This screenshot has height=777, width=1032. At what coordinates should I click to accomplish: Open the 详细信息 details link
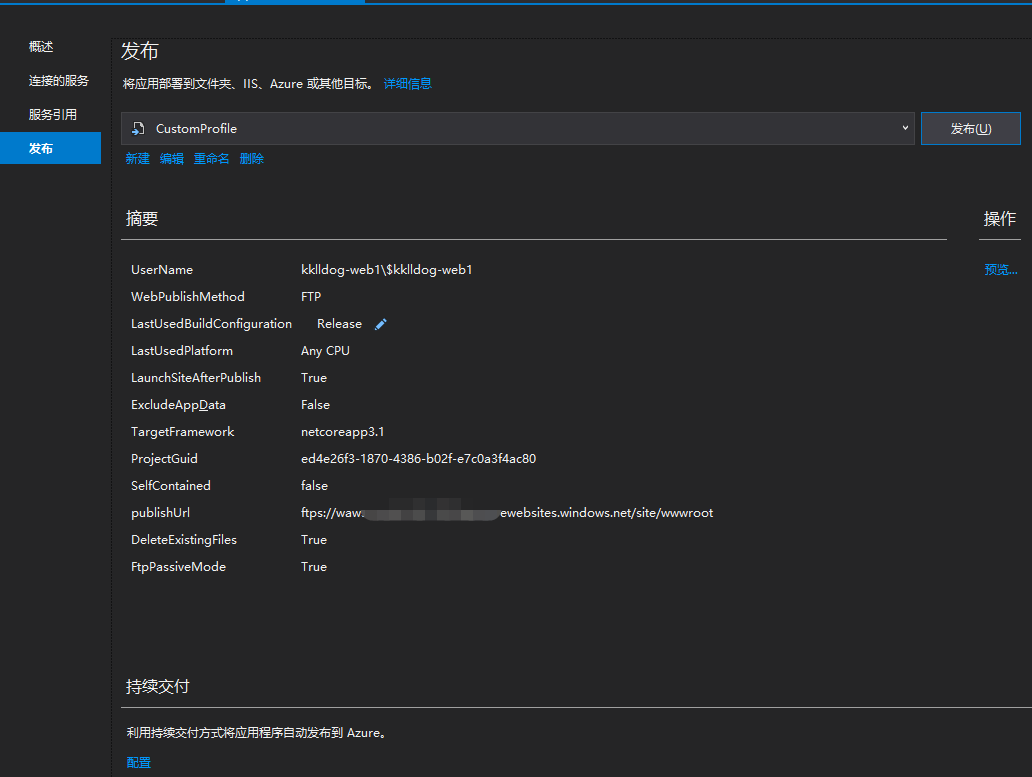coord(407,83)
